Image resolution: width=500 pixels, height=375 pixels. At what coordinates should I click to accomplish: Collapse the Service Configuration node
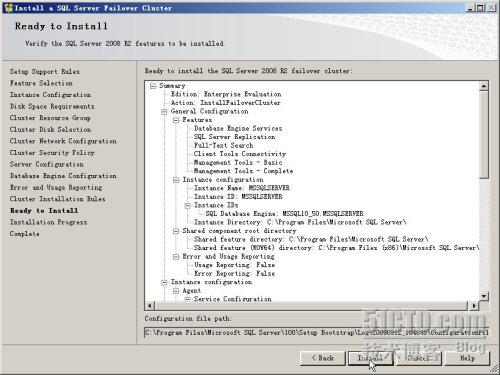188,299
